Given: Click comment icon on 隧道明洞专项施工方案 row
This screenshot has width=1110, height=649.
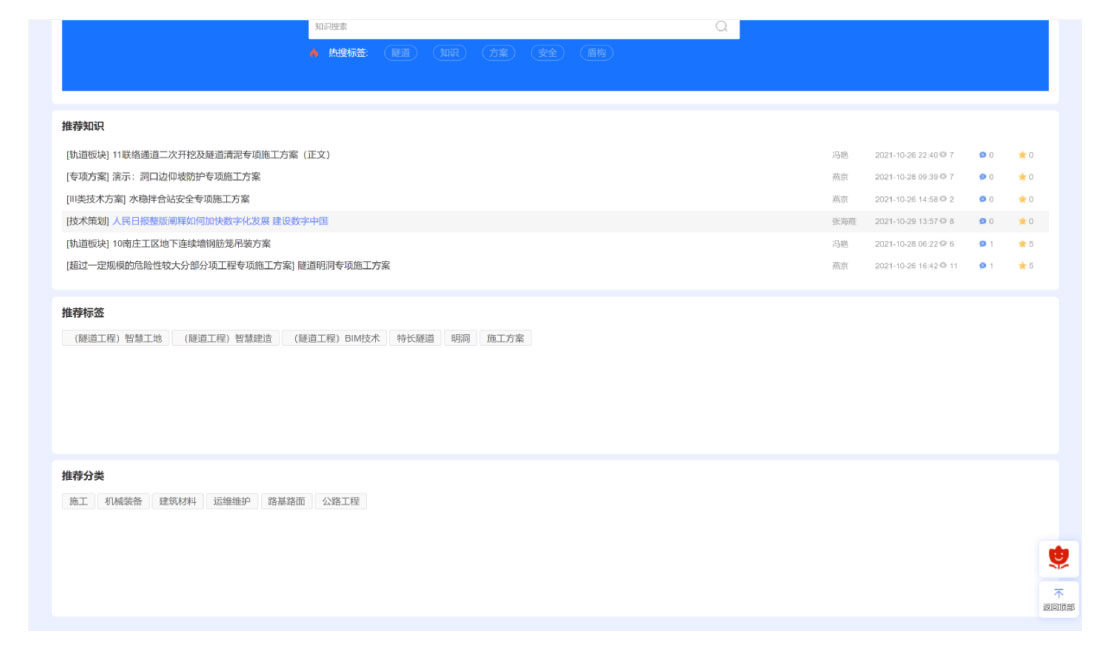Looking at the screenshot, I should (983, 266).
